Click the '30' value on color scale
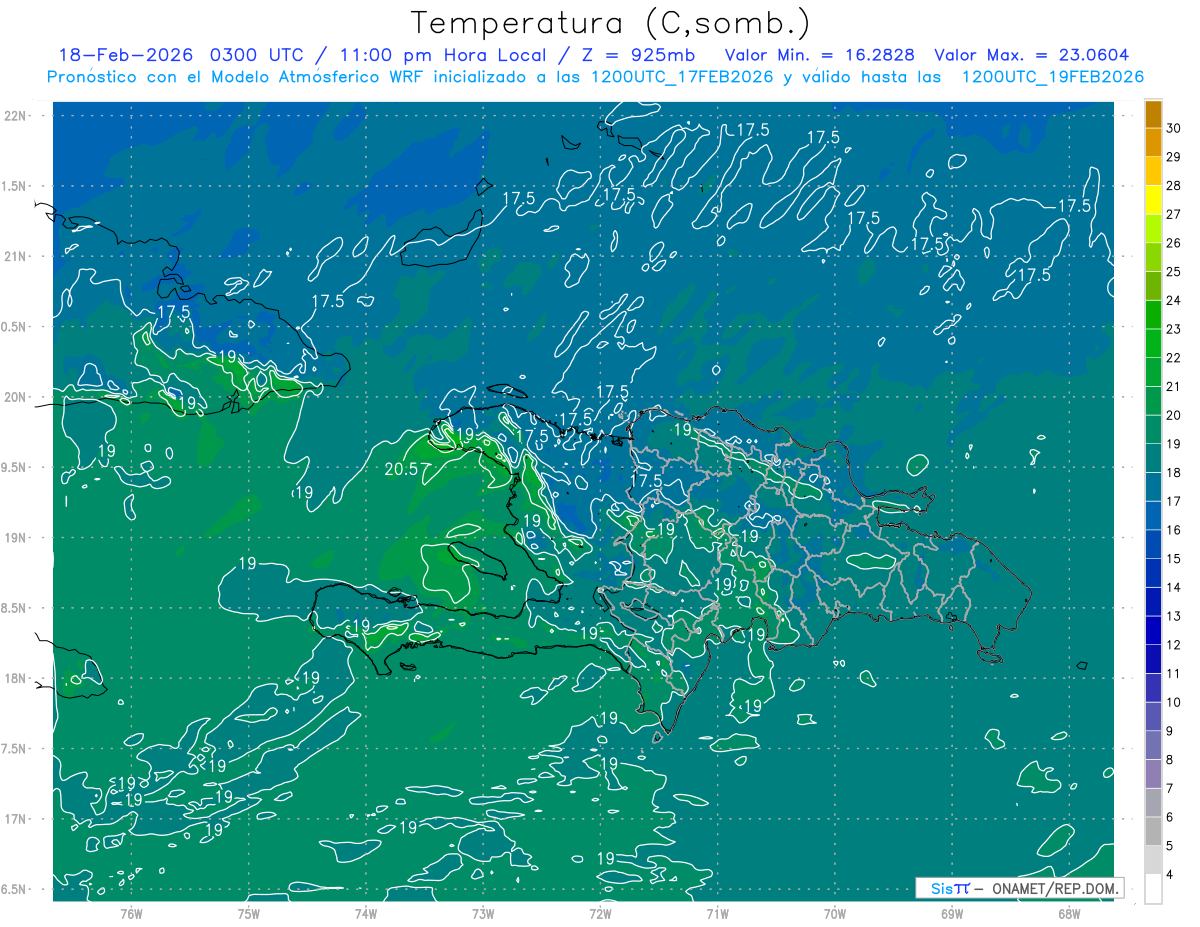1200x927 pixels. (1174, 128)
